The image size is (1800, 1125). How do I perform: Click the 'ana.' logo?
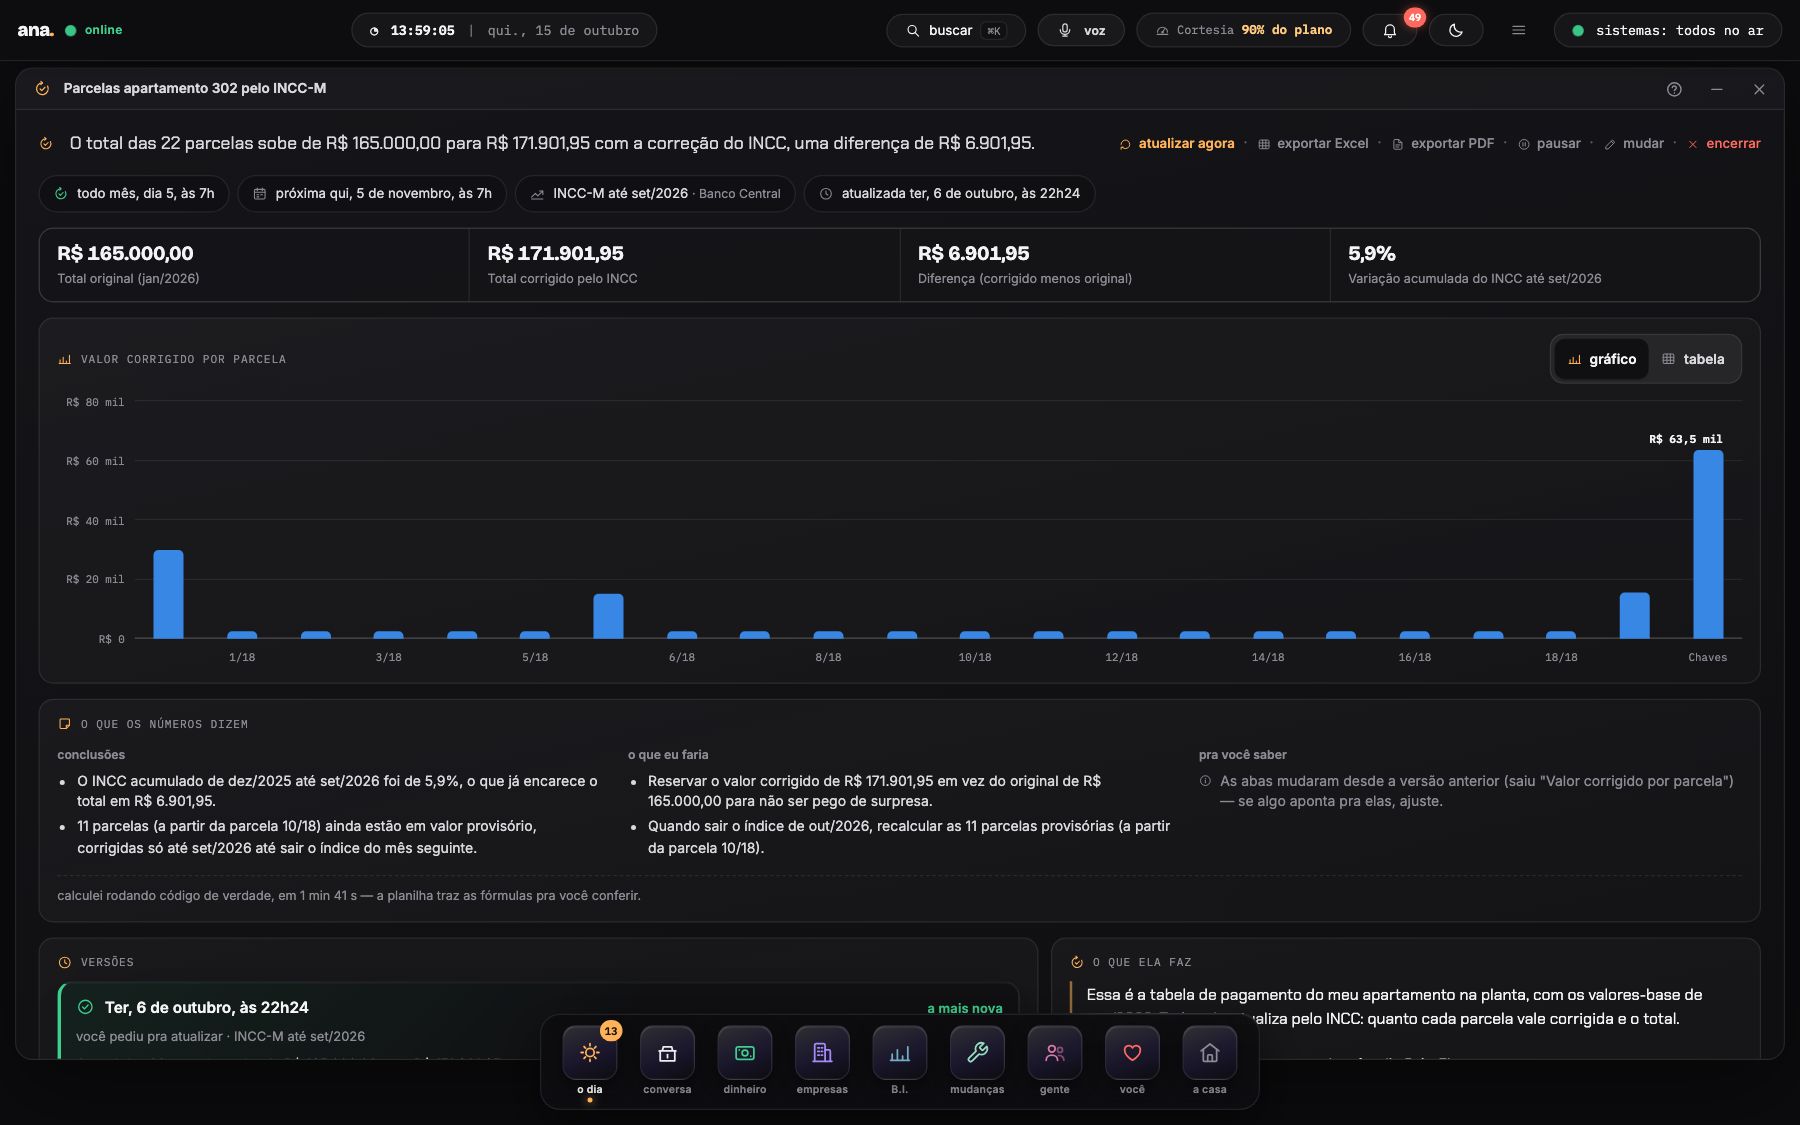[35, 30]
